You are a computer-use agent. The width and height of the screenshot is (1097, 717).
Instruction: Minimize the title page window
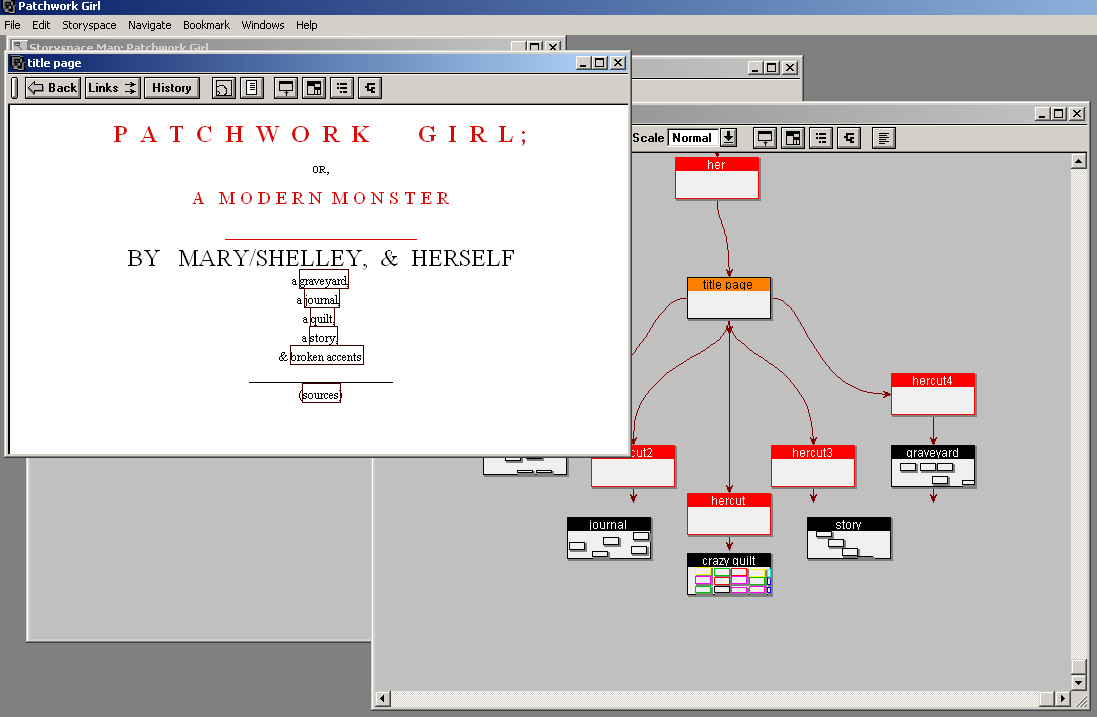583,63
